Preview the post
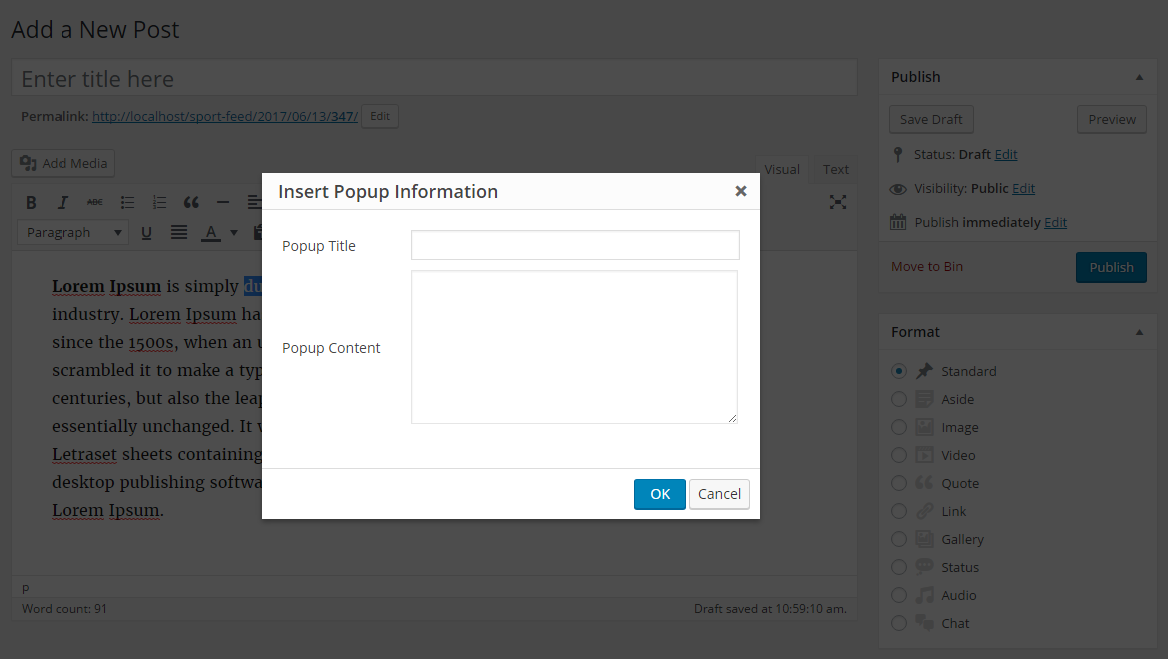 click(1111, 119)
